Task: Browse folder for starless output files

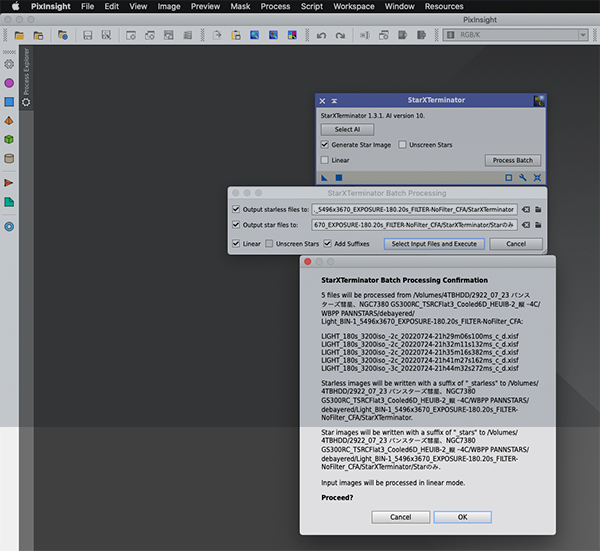Action: pyautogui.click(x=538, y=209)
